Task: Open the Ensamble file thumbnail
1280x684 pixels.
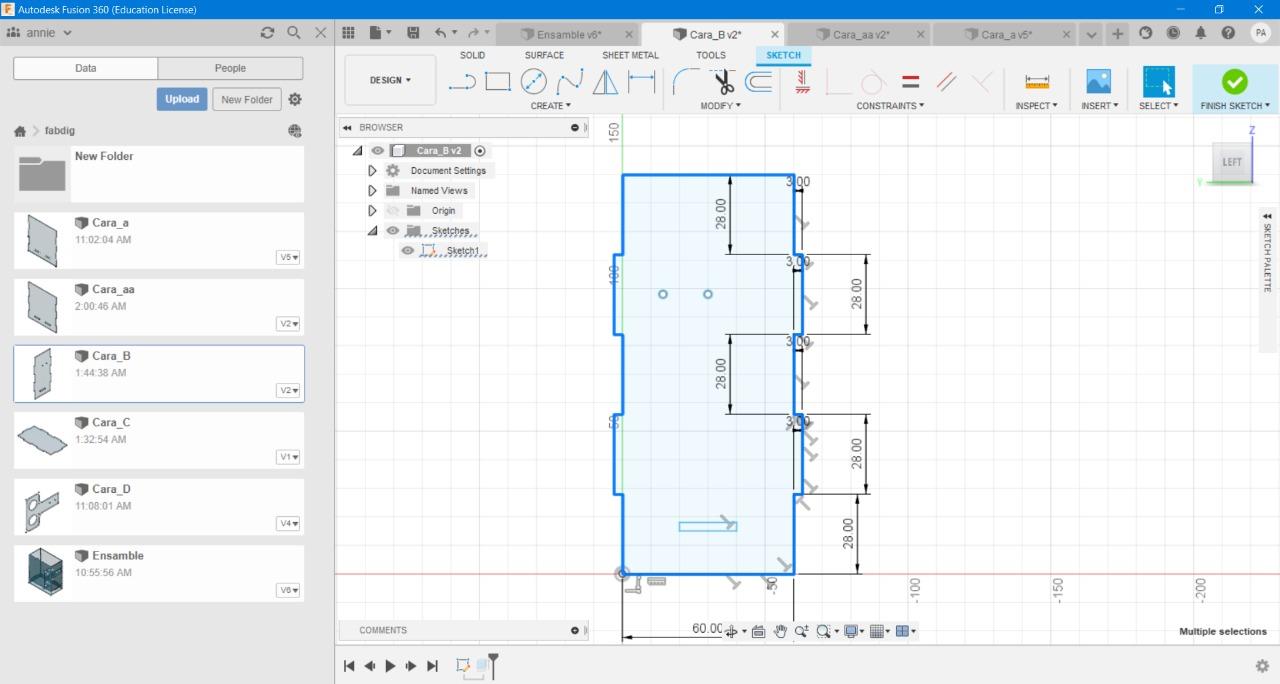Action: coord(46,571)
